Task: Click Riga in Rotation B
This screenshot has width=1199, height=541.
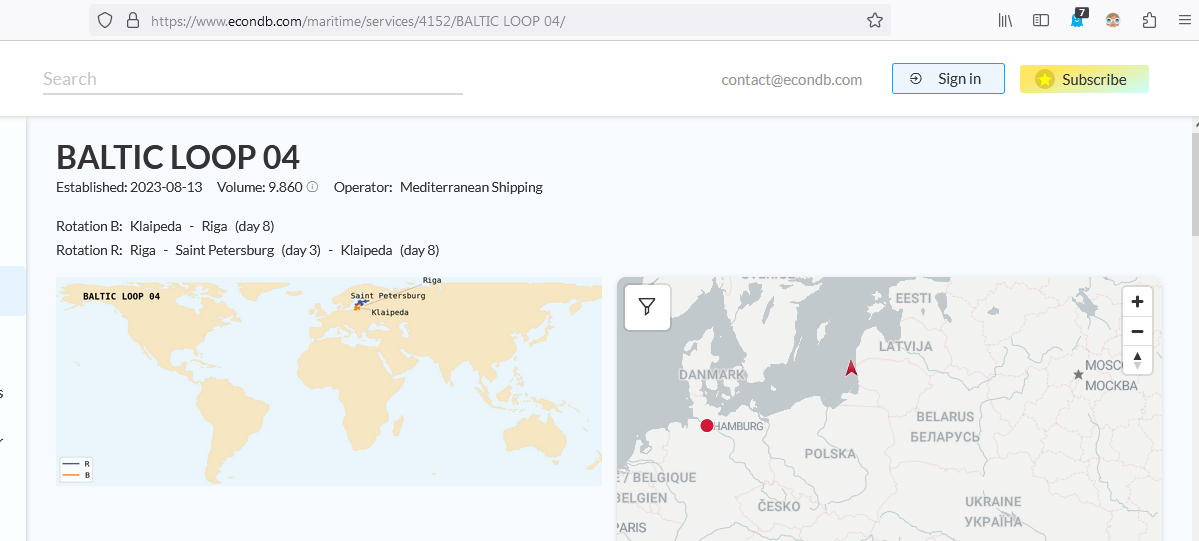Action: 214,226
